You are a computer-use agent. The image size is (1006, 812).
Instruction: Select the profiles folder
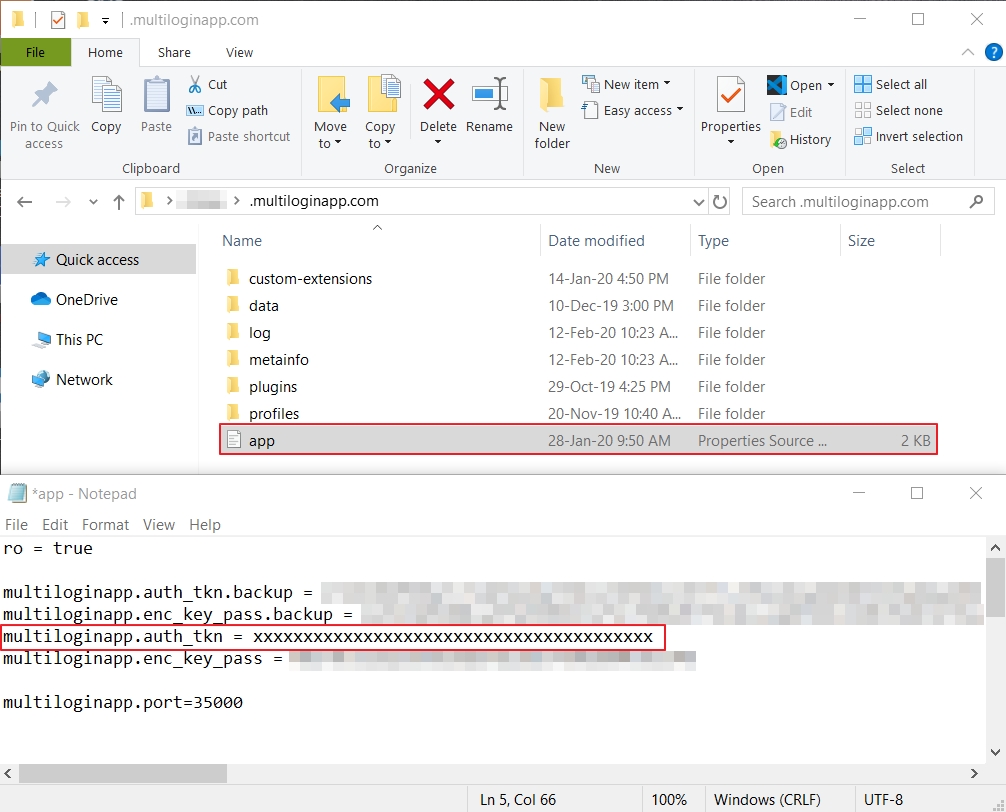[x=274, y=413]
